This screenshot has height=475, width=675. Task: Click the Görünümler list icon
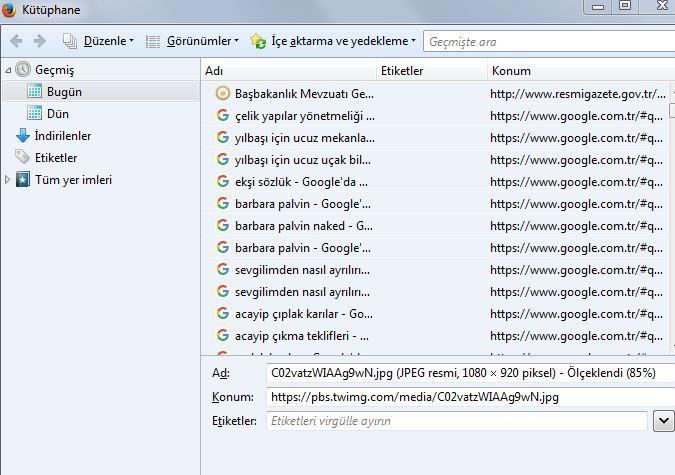(x=152, y=41)
